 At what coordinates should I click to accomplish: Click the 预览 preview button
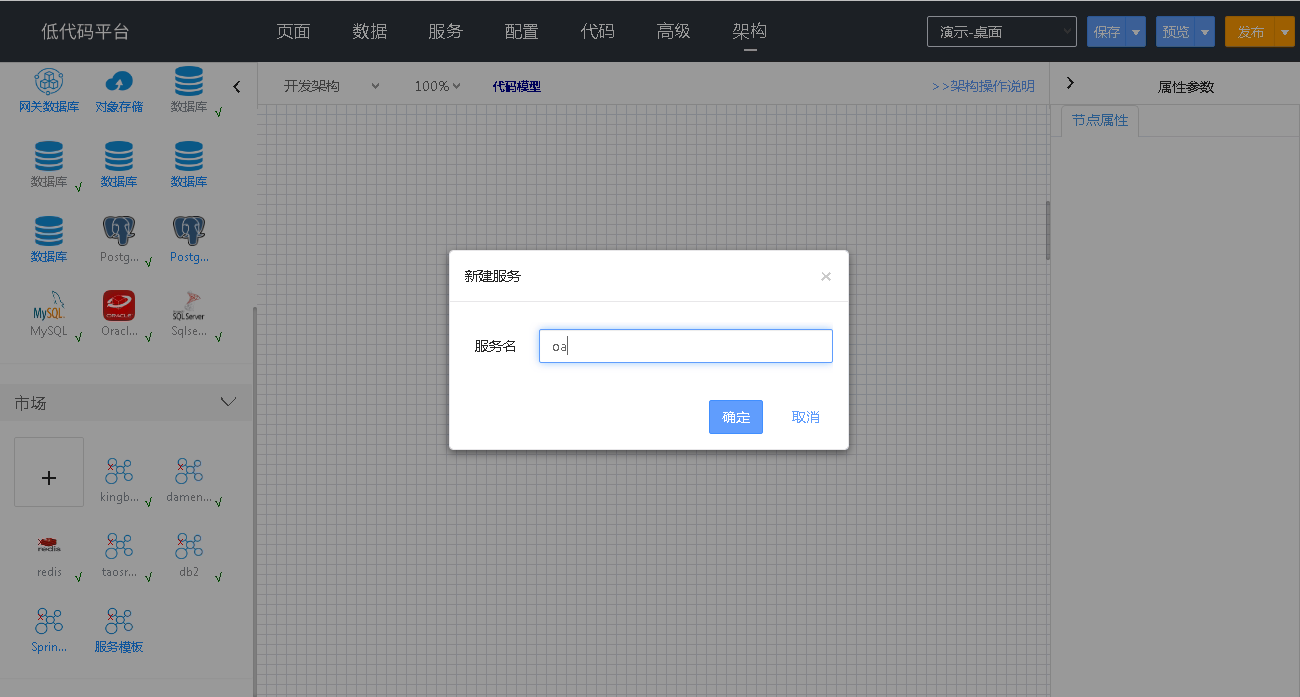click(x=1176, y=32)
